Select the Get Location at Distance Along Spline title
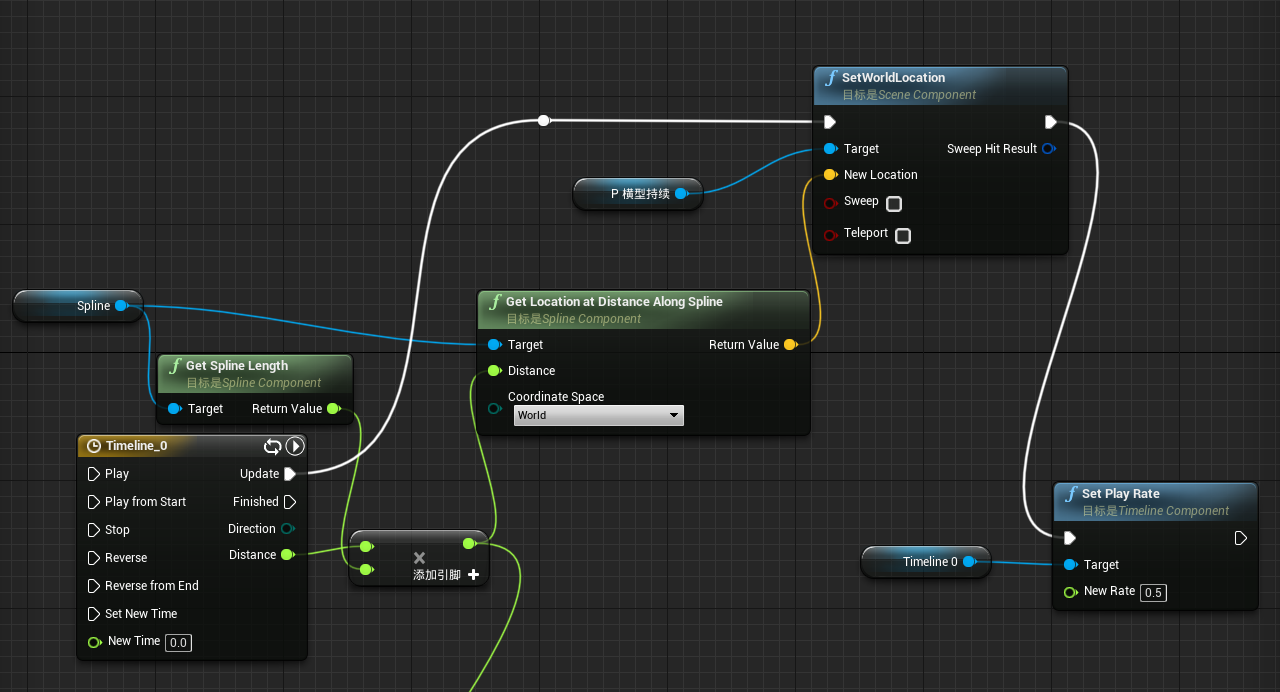The height and width of the screenshot is (692, 1280). point(613,302)
